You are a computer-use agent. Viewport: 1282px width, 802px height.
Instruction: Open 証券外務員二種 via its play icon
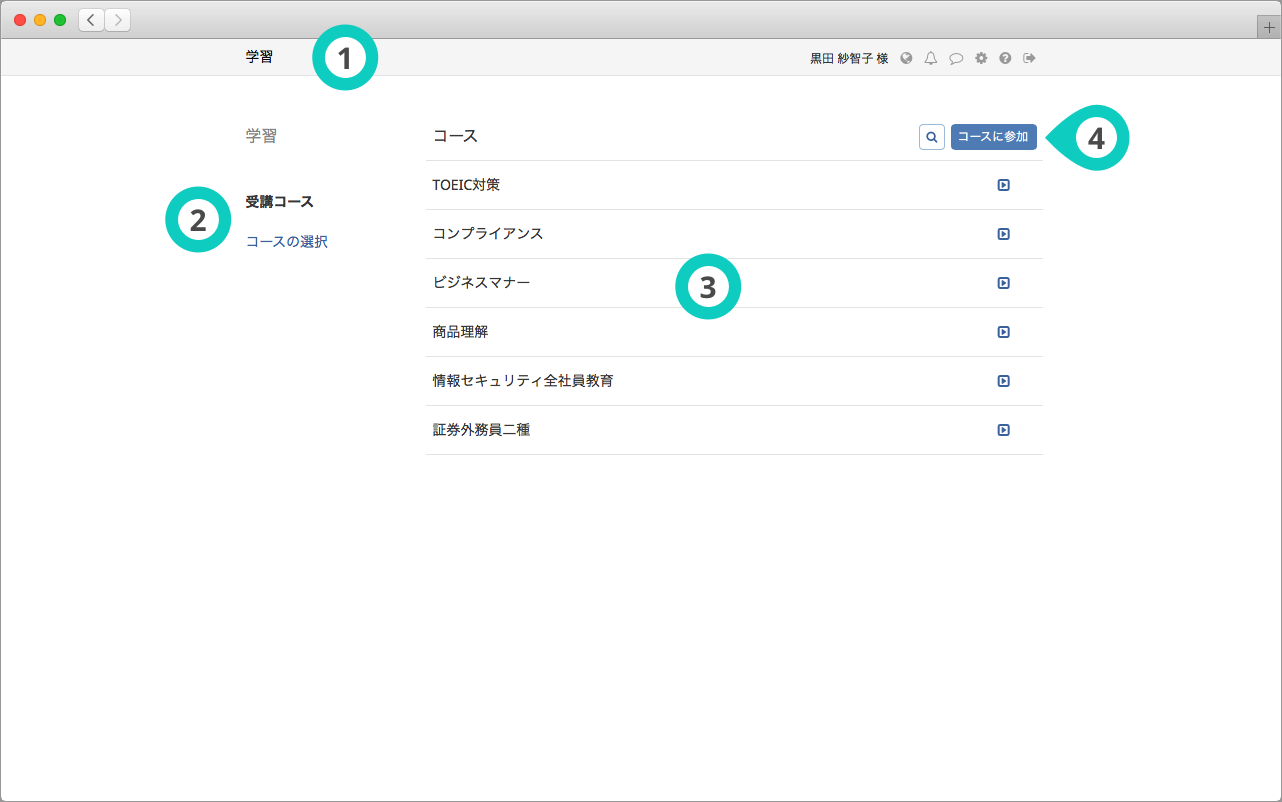[x=1003, y=430]
